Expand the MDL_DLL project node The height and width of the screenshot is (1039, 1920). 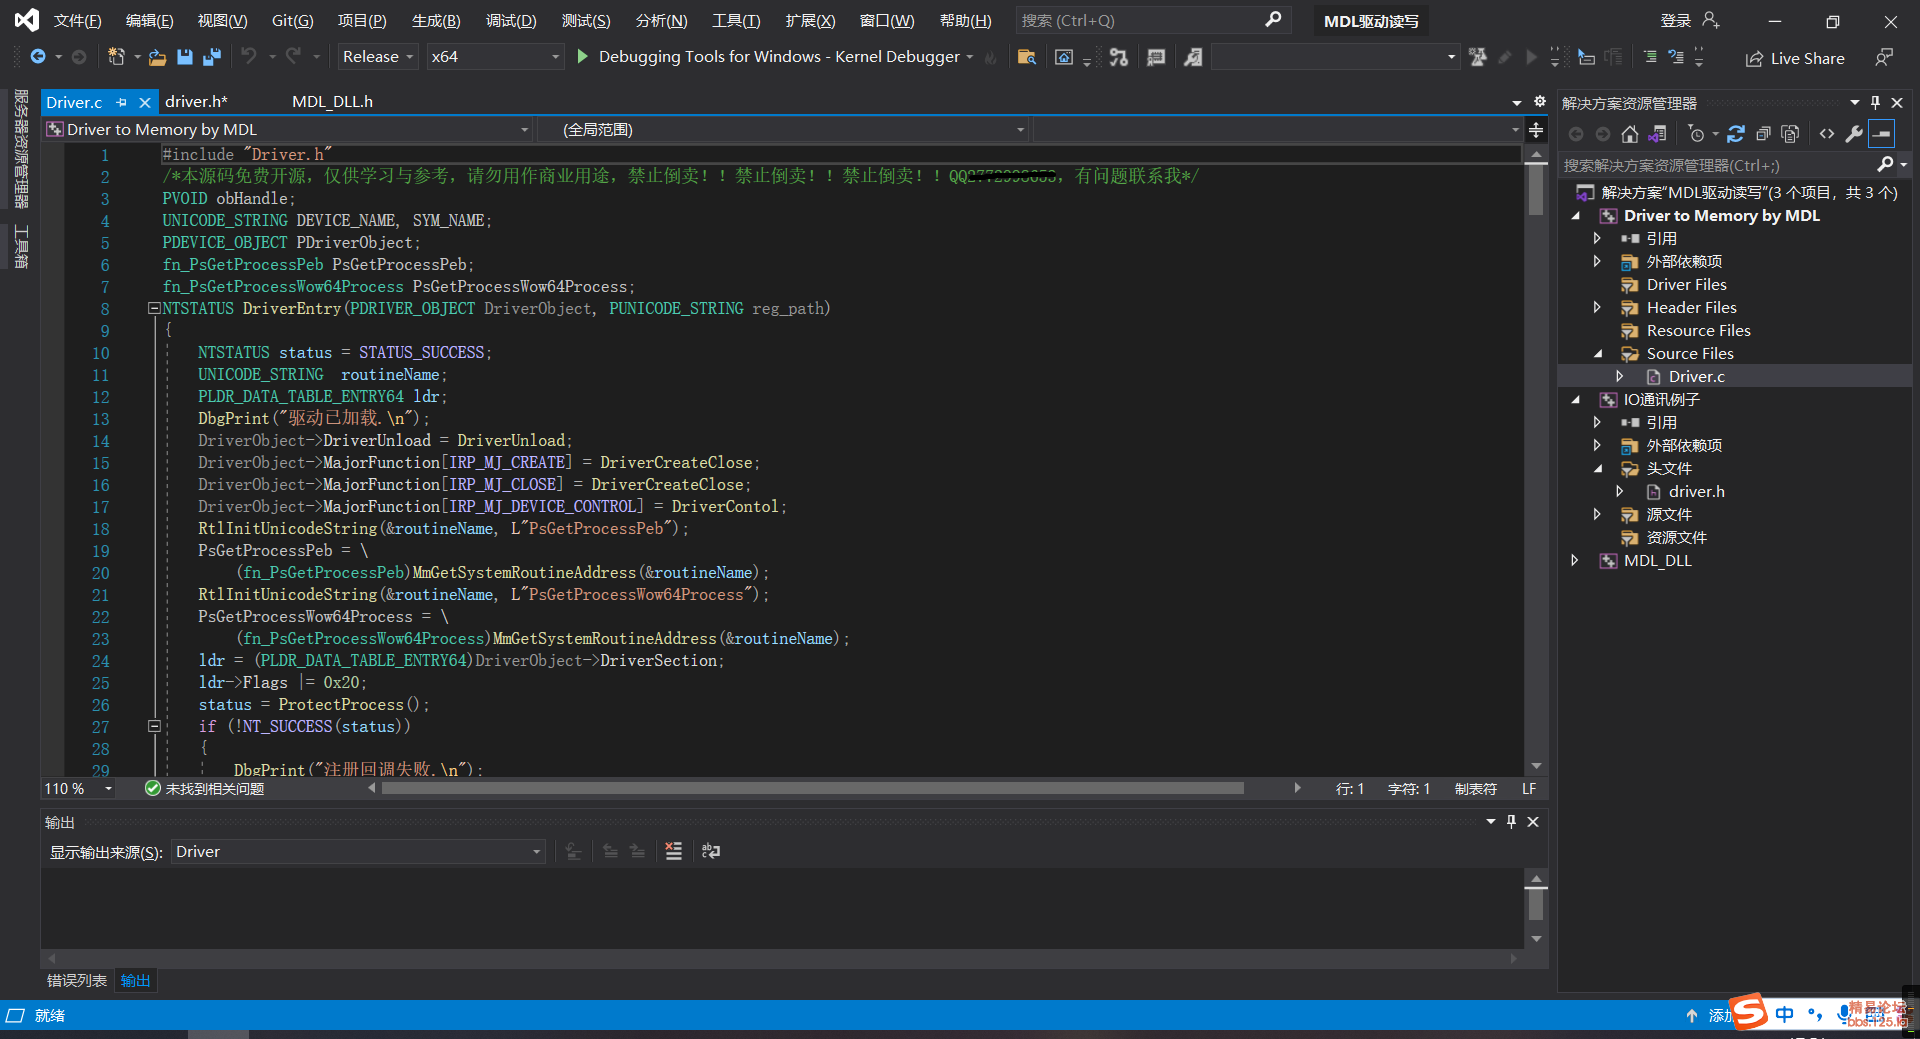click(x=1575, y=561)
